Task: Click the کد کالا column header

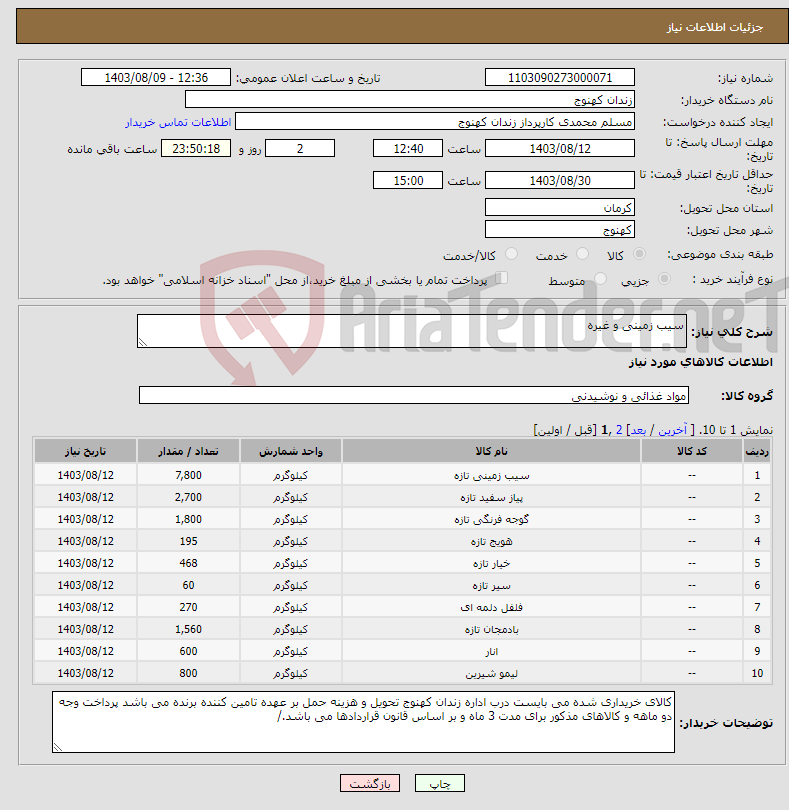Action: tap(692, 451)
